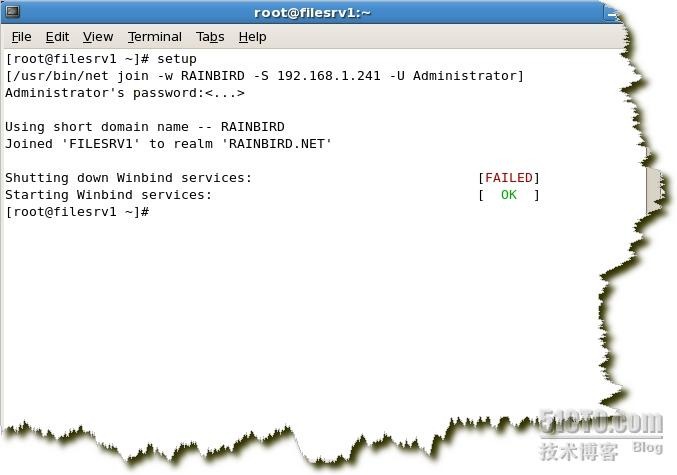This screenshot has height=475, width=677.
Task: Open the Terminal menu
Action: [x=155, y=37]
